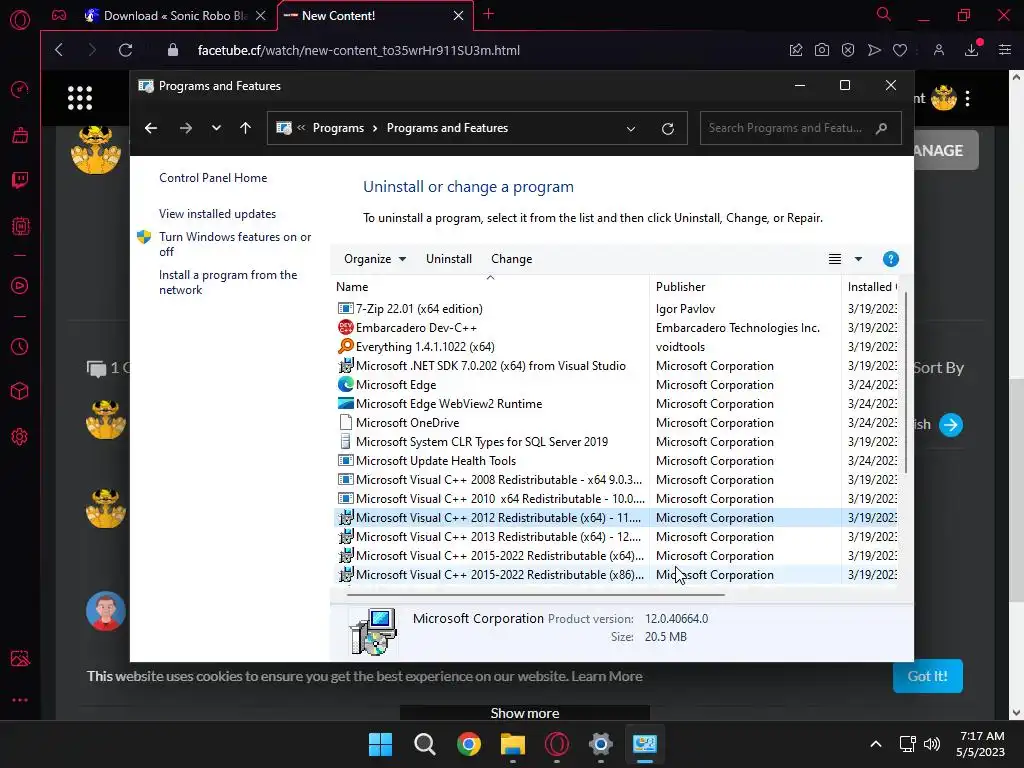Image resolution: width=1024 pixels, height=768 pixels.
Task: Open Control Panel Home link
Action: (x=213, y=178)
